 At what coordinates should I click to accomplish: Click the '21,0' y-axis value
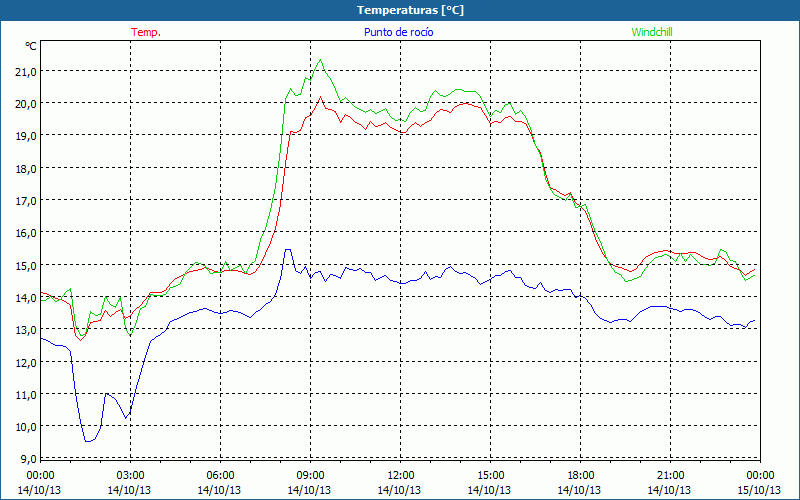pyautogui.click(x=26, y=71)
